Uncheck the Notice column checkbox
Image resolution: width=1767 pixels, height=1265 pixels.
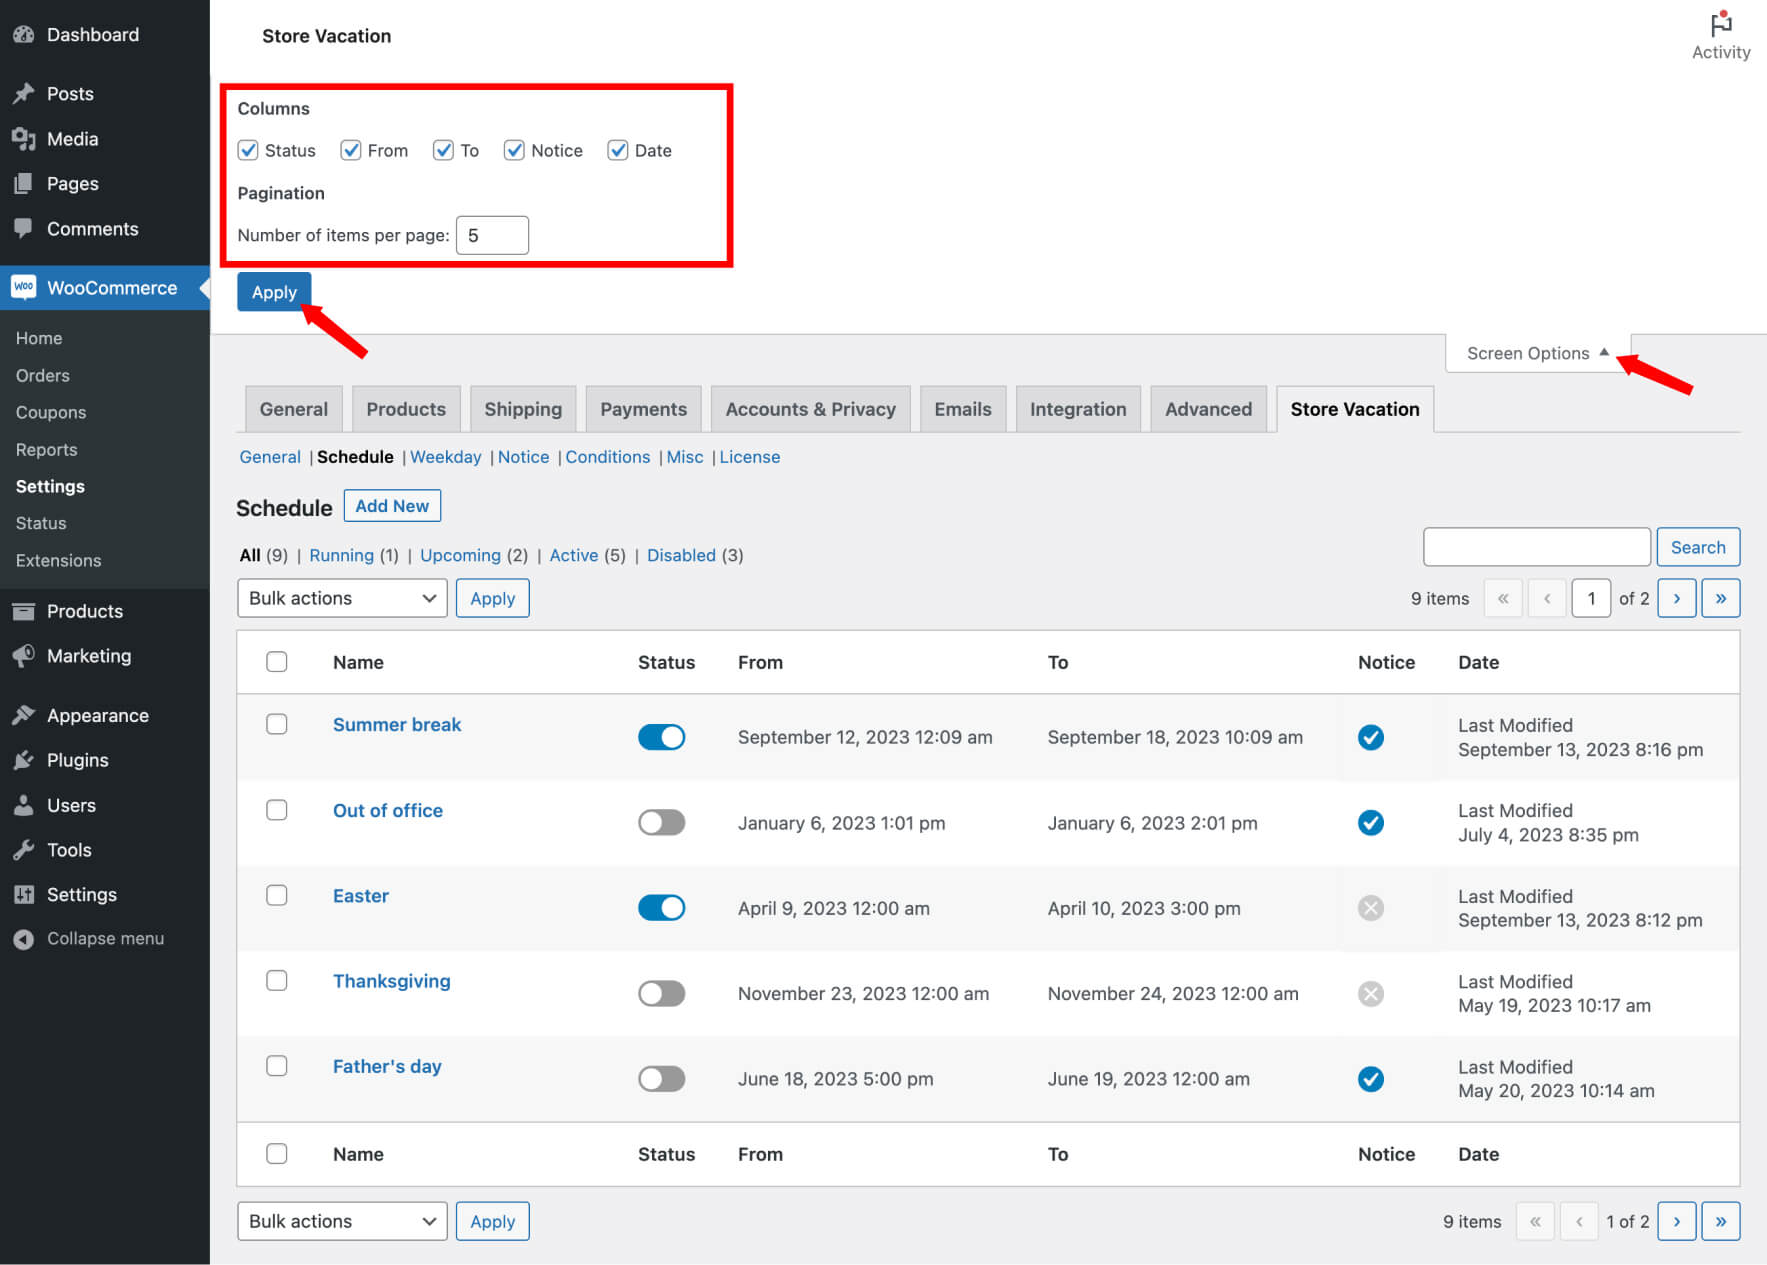(514, 150)
